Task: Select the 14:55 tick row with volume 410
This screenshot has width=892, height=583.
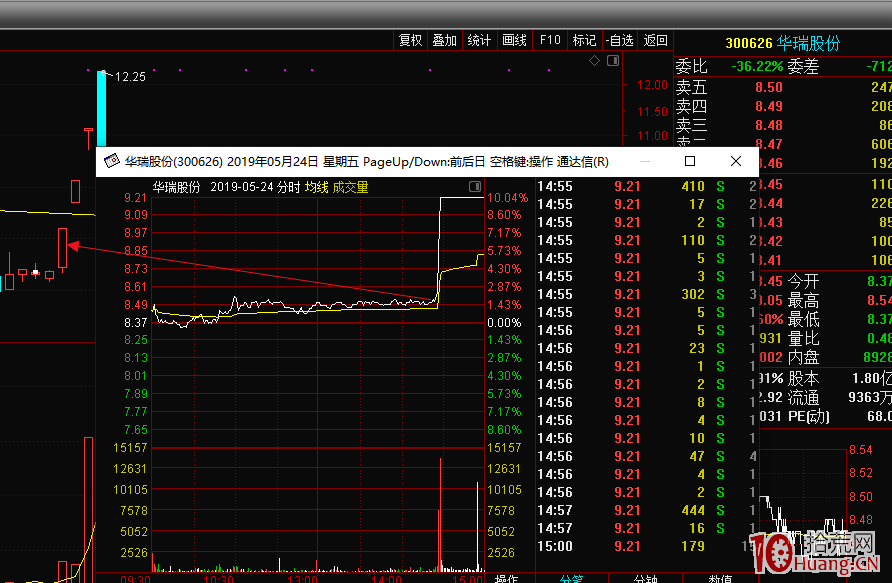Action: click(x=646, y=186)
